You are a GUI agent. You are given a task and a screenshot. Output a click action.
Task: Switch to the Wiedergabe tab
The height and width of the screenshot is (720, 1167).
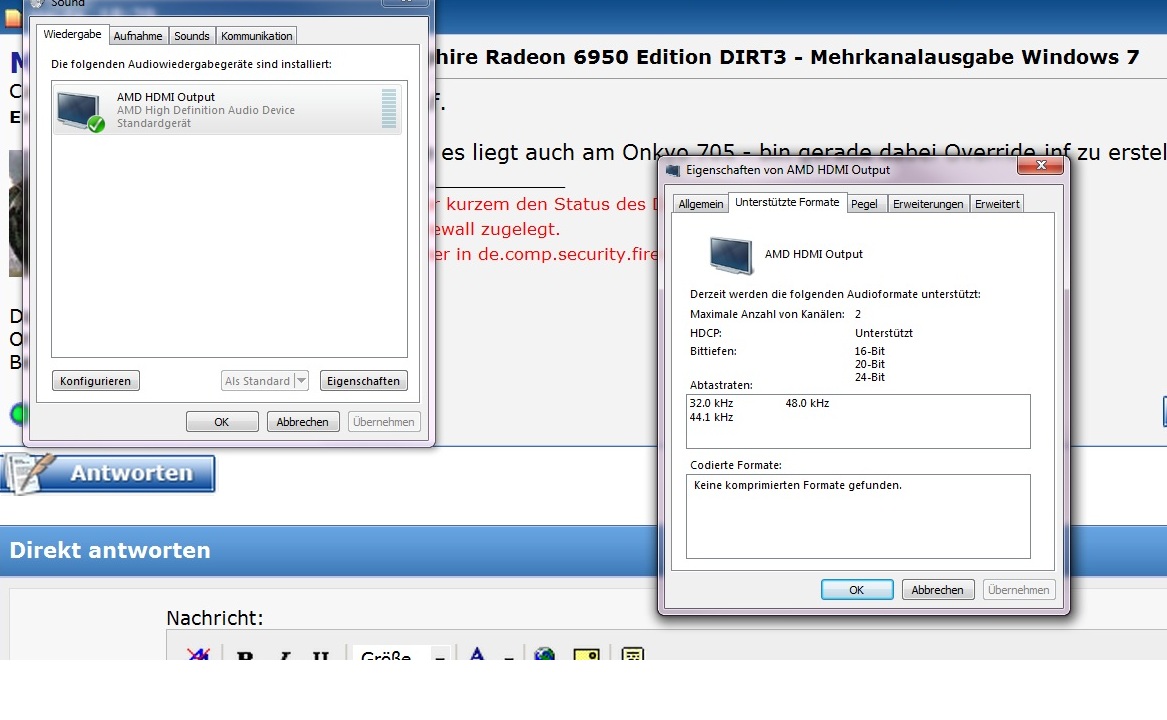(x=72, y=34)
